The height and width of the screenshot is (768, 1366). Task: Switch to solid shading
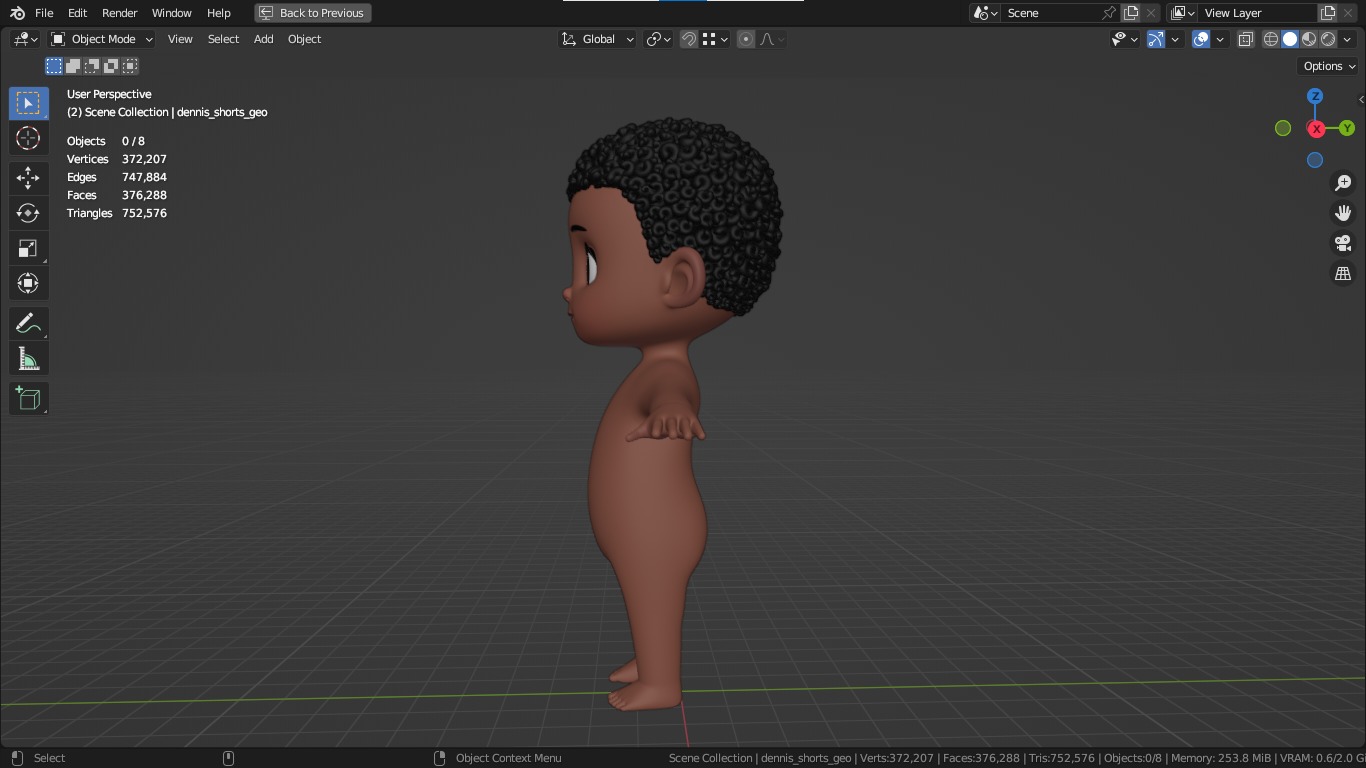click(1290, 39)
